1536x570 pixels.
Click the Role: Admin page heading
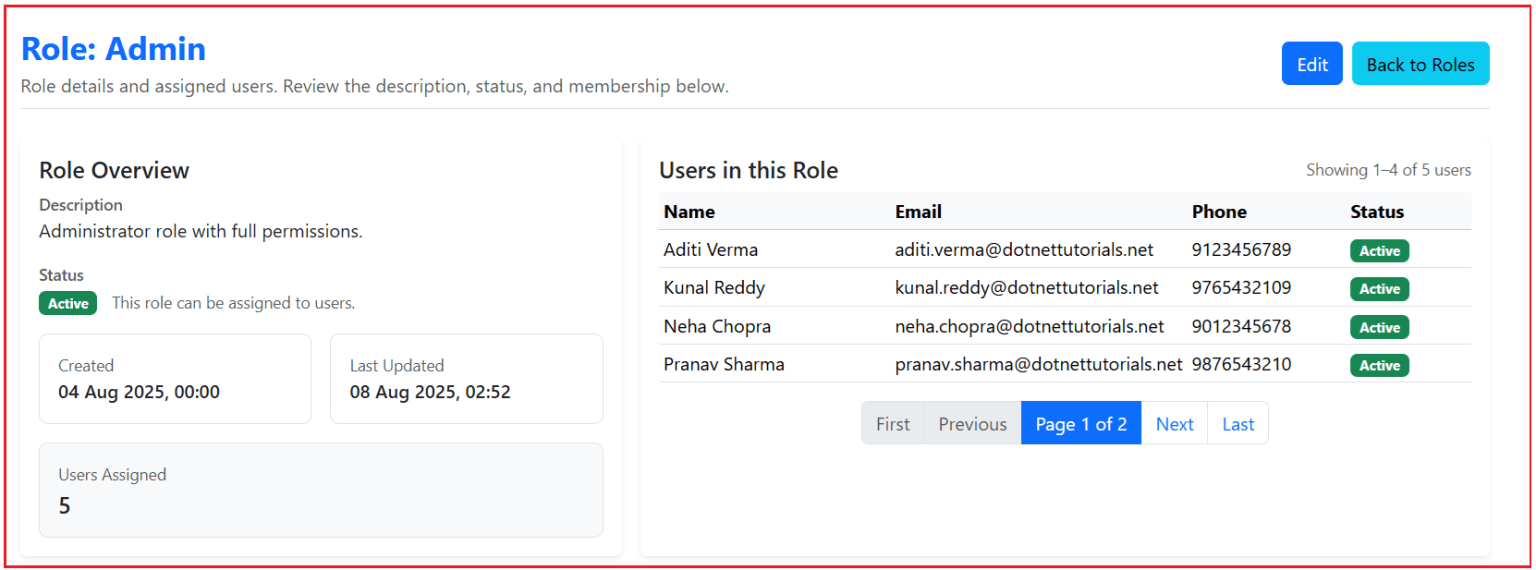[113, 49]
